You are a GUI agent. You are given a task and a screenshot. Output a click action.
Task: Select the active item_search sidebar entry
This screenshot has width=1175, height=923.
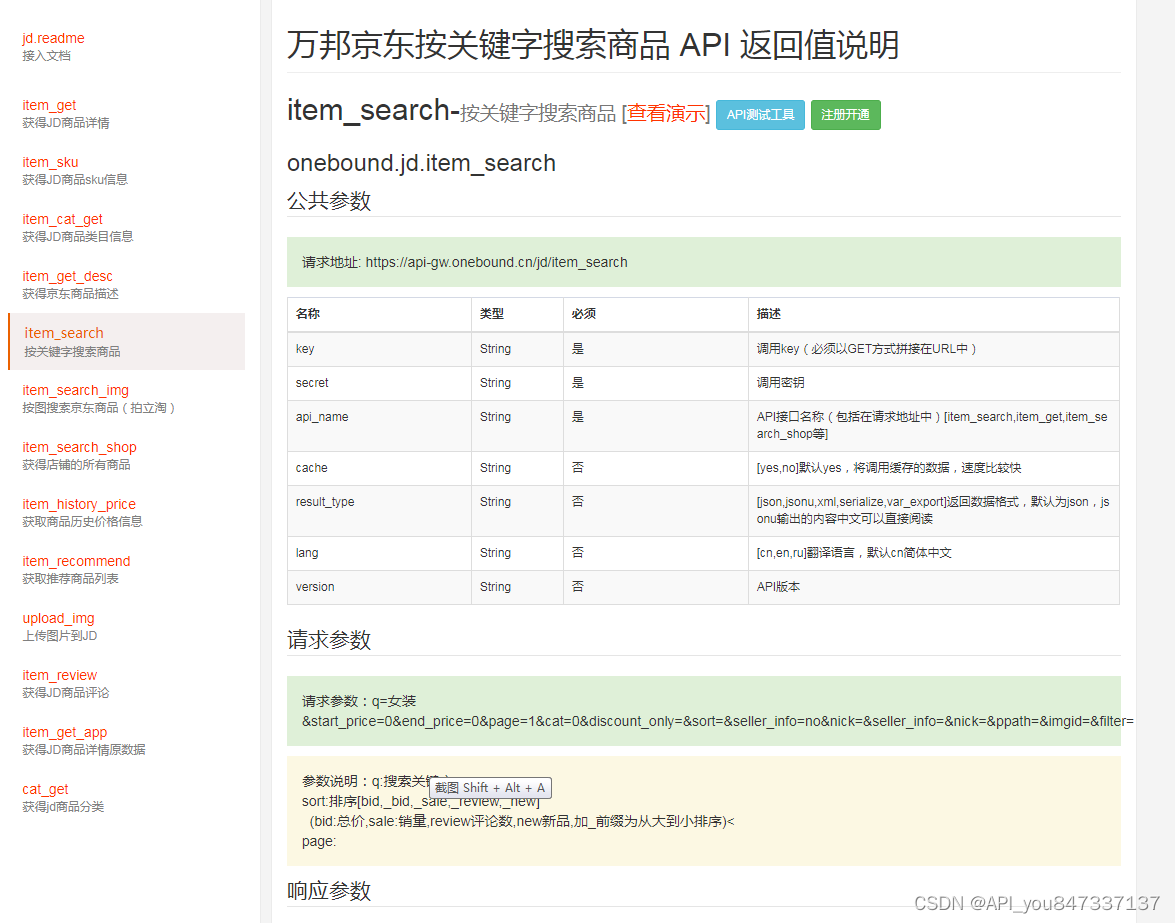(x=127, y=342)
